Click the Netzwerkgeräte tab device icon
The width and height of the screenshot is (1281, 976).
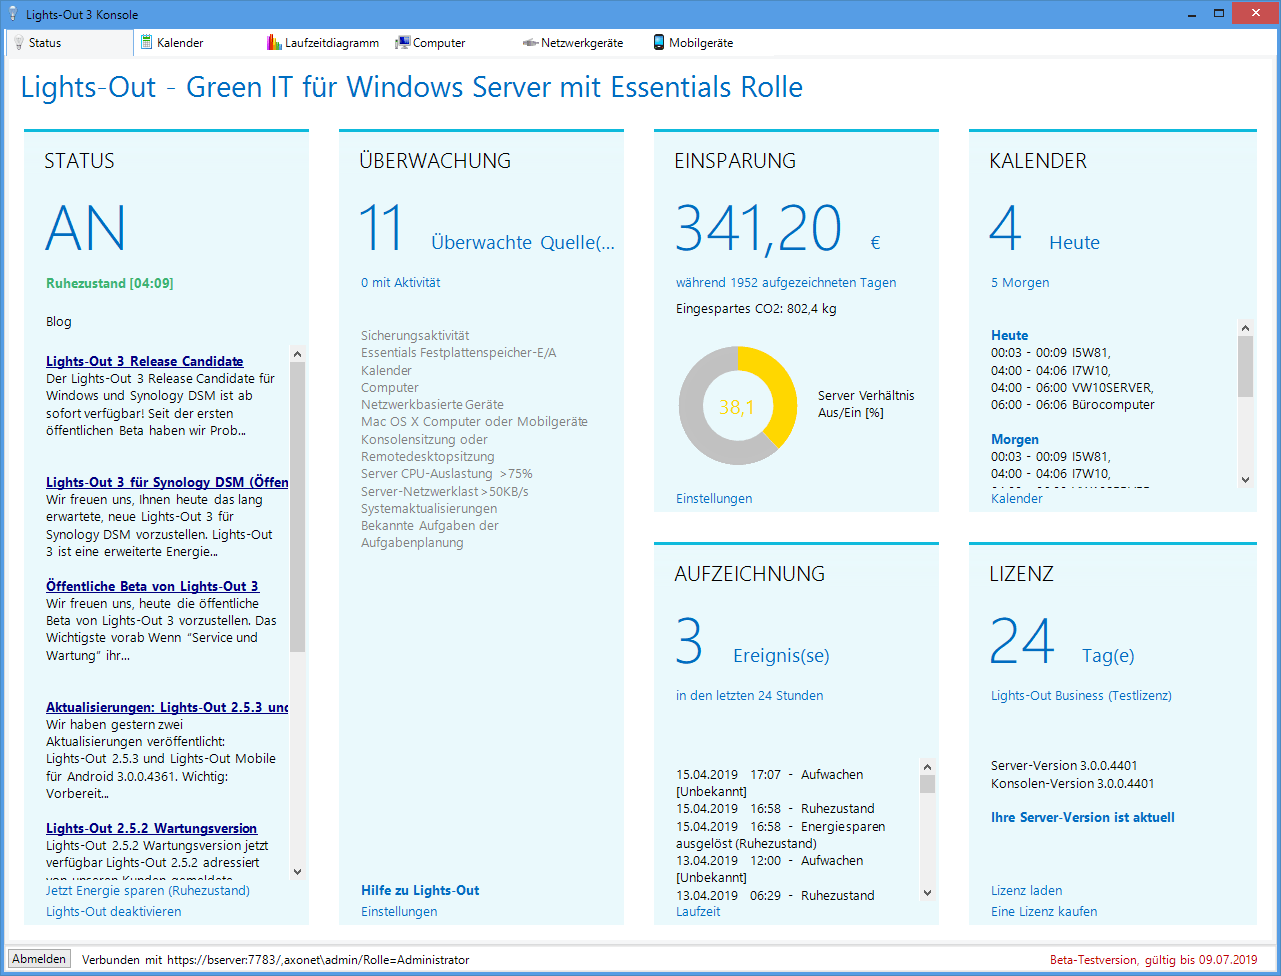tap(530, 43)
